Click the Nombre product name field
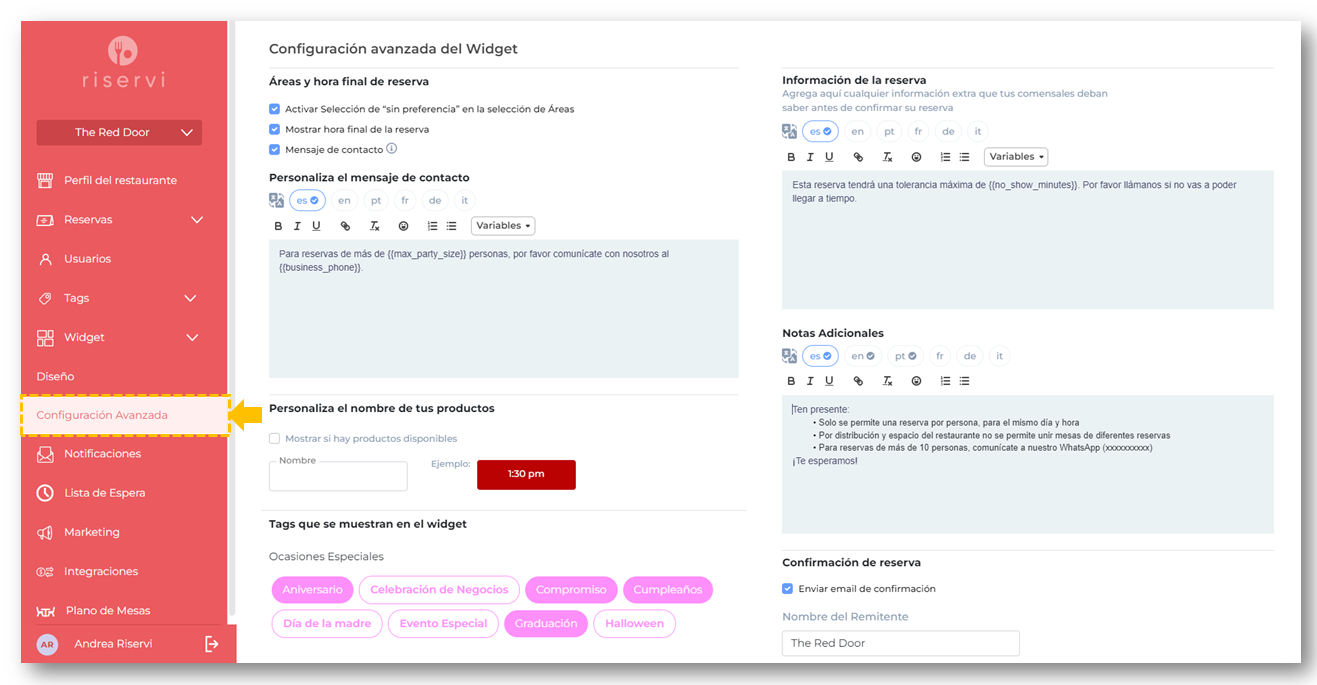 [338, 476]
